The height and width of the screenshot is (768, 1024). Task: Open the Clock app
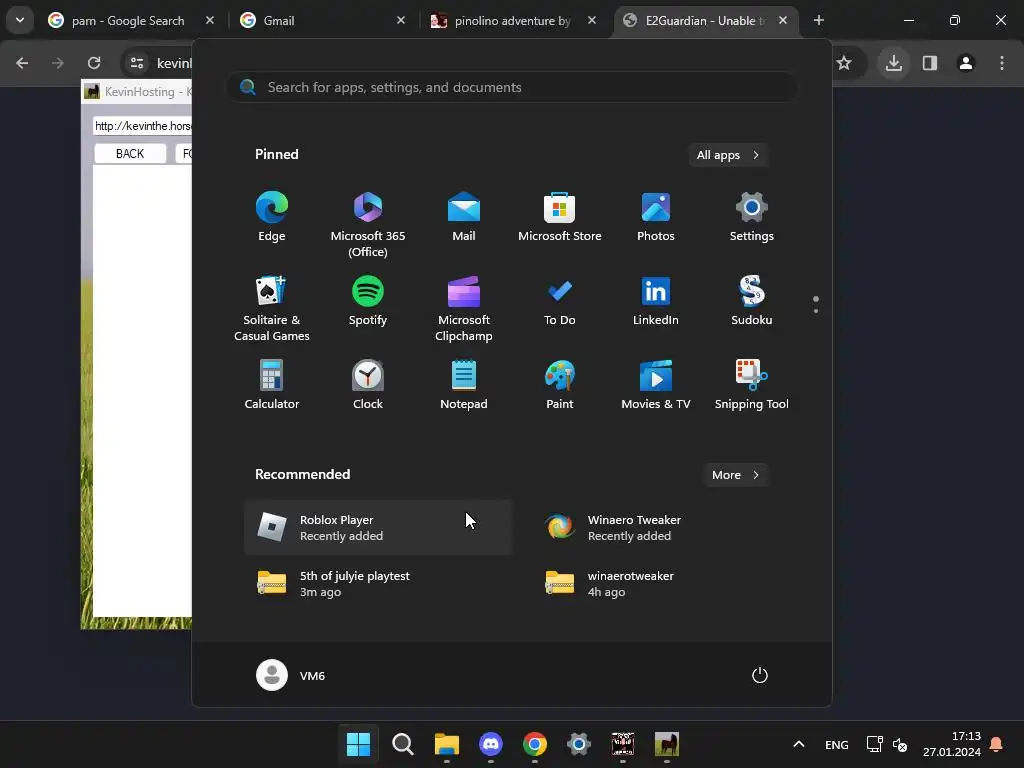pos(368,385)
